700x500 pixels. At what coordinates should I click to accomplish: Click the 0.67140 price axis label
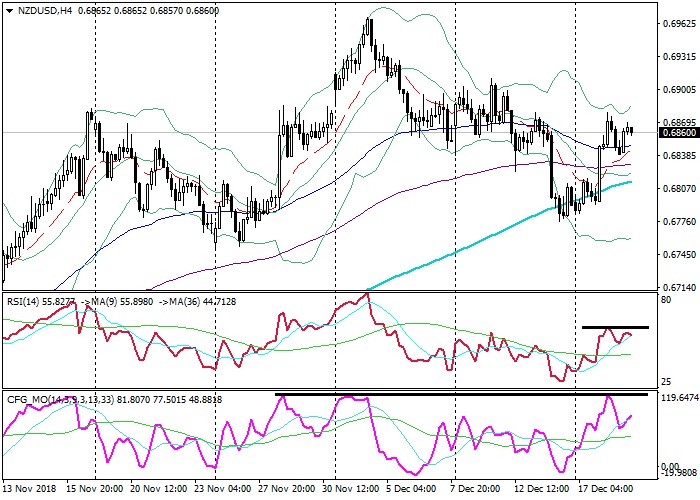point(677,286)
